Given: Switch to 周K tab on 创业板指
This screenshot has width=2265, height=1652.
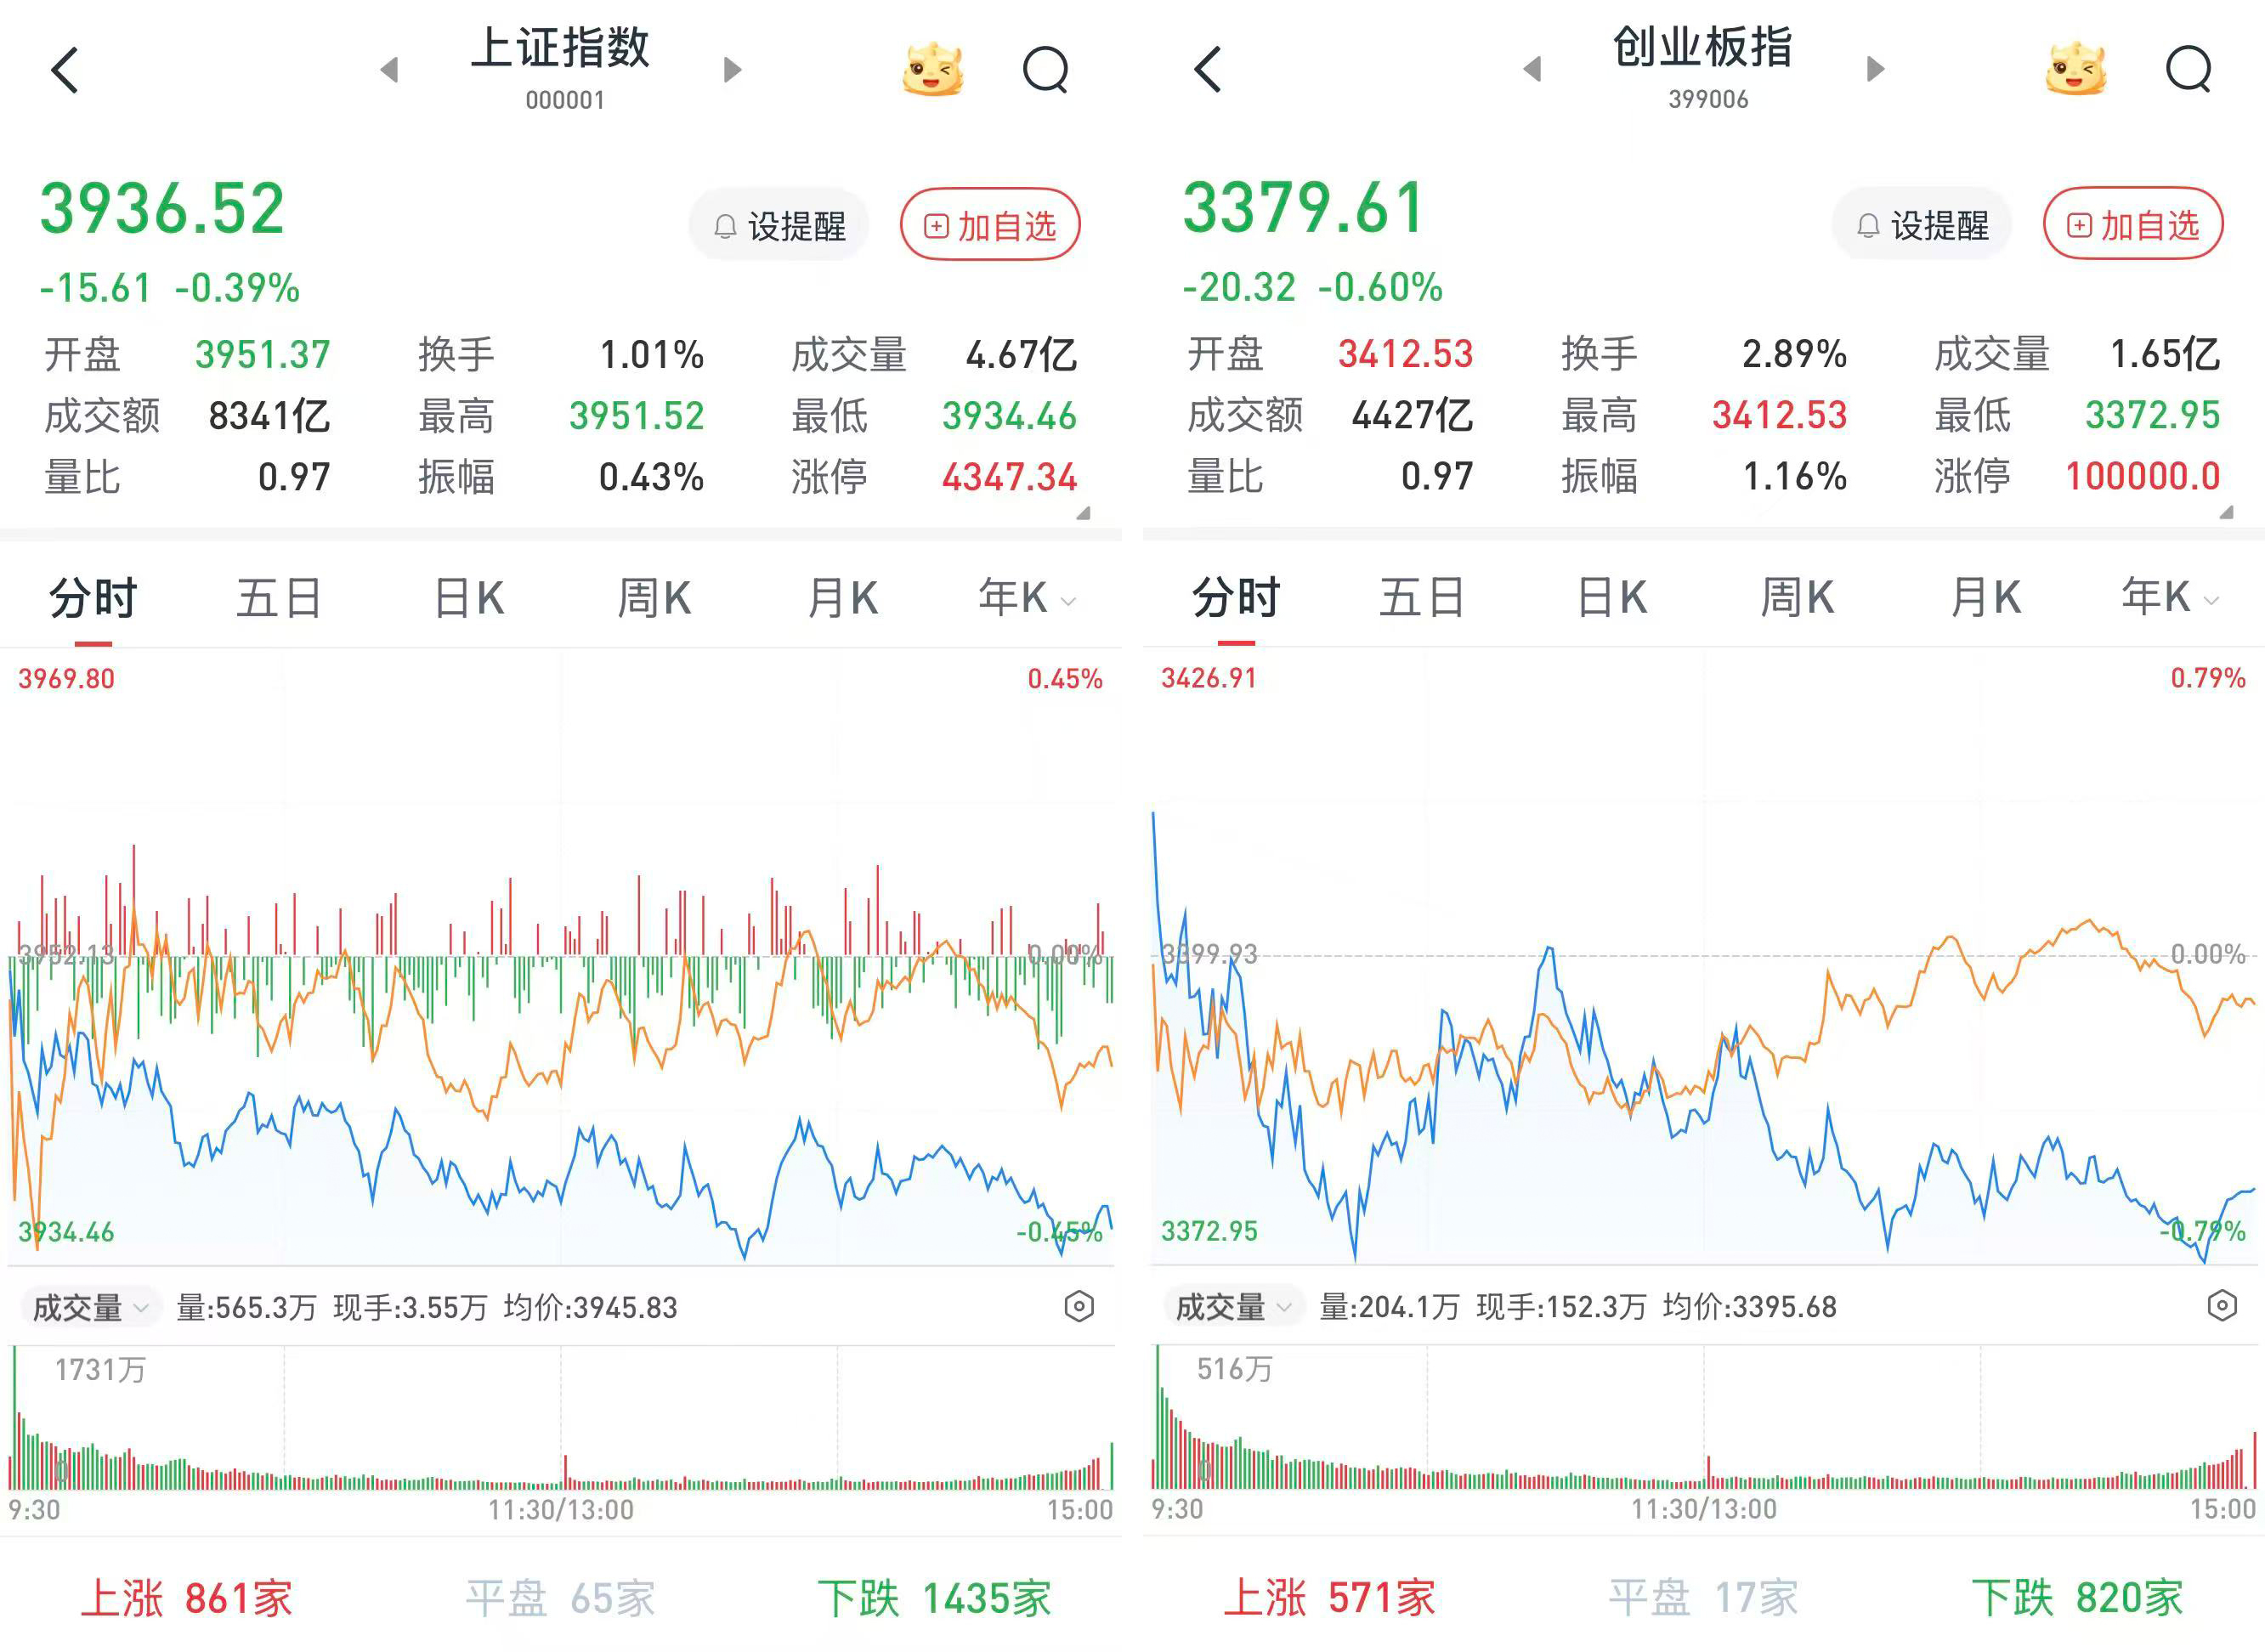Looking at the screenshot, I should coord(1797,597).
